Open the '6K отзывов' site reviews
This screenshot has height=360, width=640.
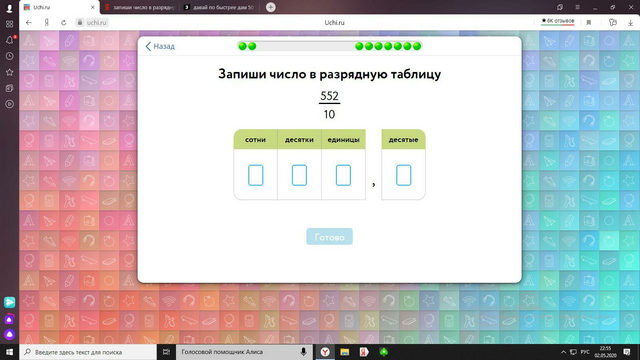click(558, 21)
